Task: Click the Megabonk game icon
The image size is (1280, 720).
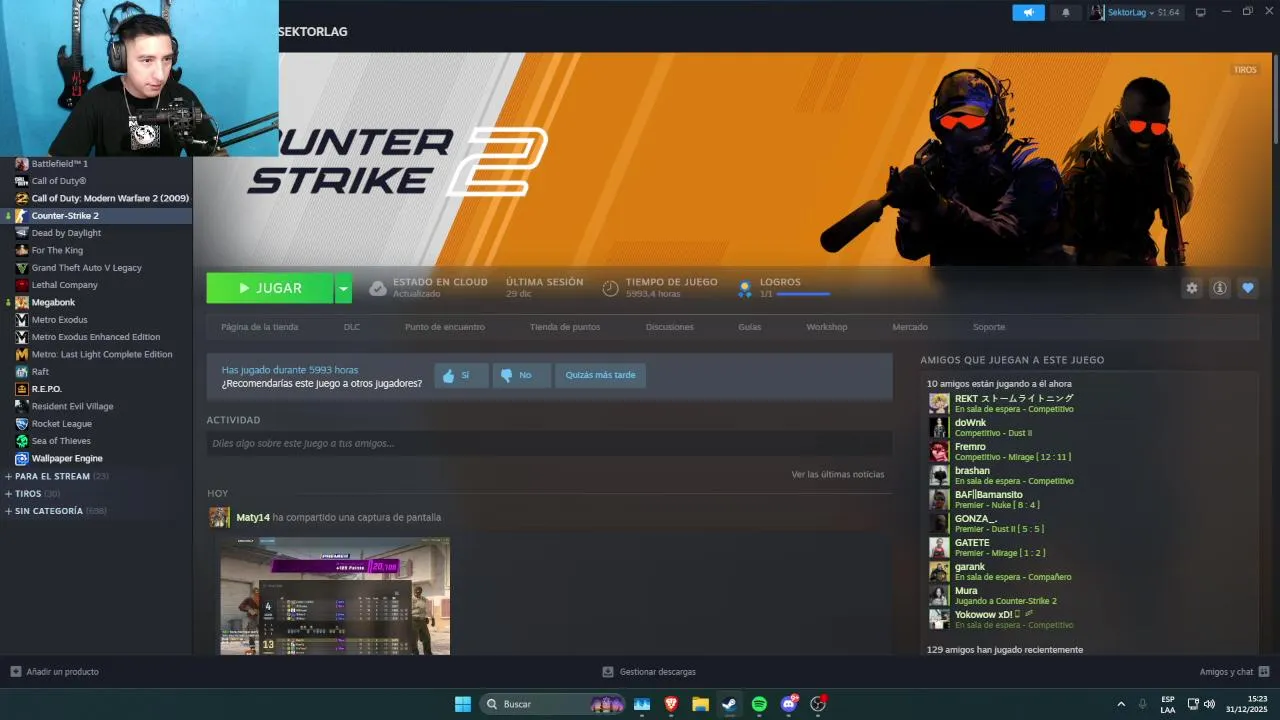Action: click(x=22, y=302)
